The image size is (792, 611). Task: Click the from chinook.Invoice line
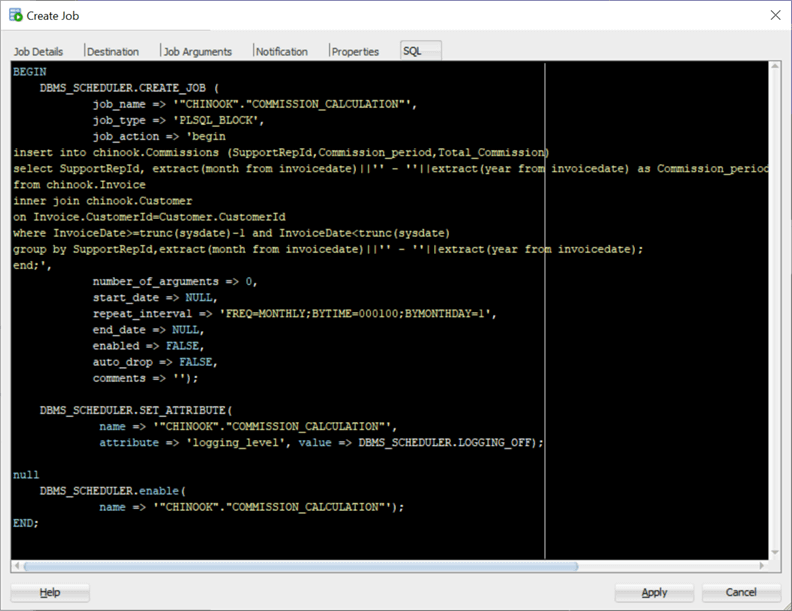[x=79, y=185]
